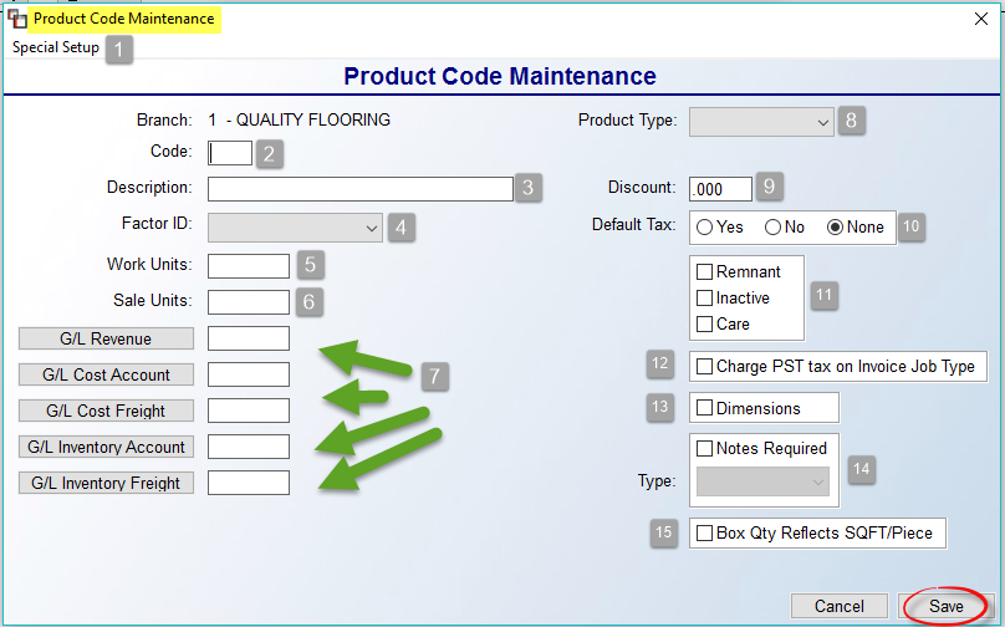This screenshot has width=1005, height=627.
Task: Enable the Inactive checkbox
Action: pos(704,298)
